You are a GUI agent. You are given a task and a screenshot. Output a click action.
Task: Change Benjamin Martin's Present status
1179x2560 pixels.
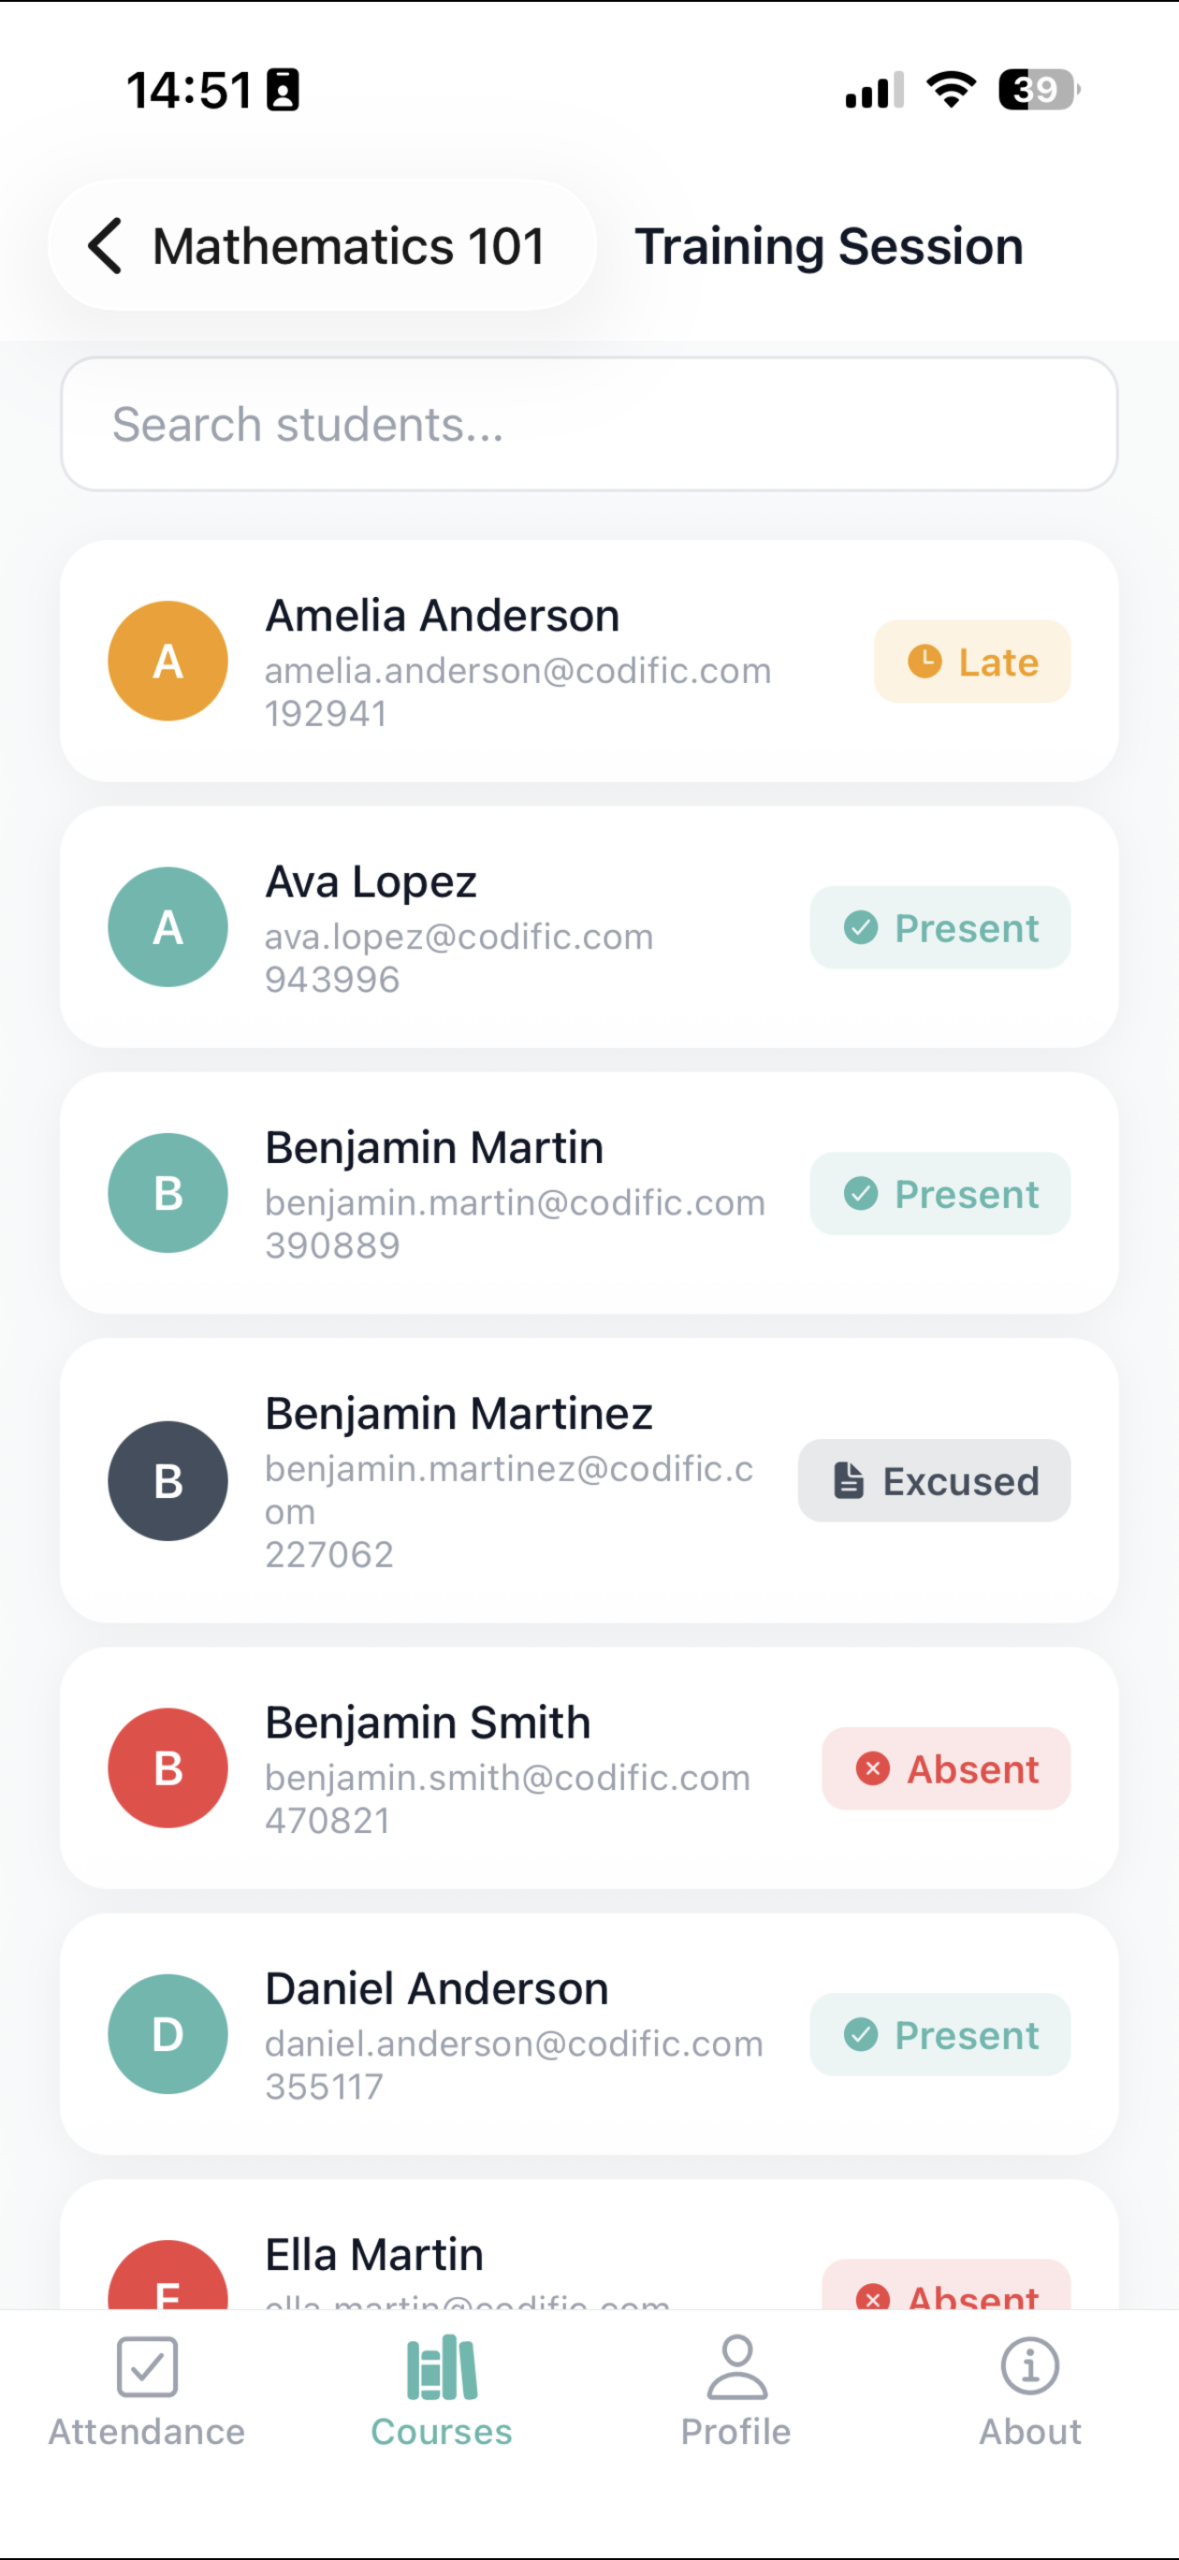pyautogui.click(x=940, y=1194)
